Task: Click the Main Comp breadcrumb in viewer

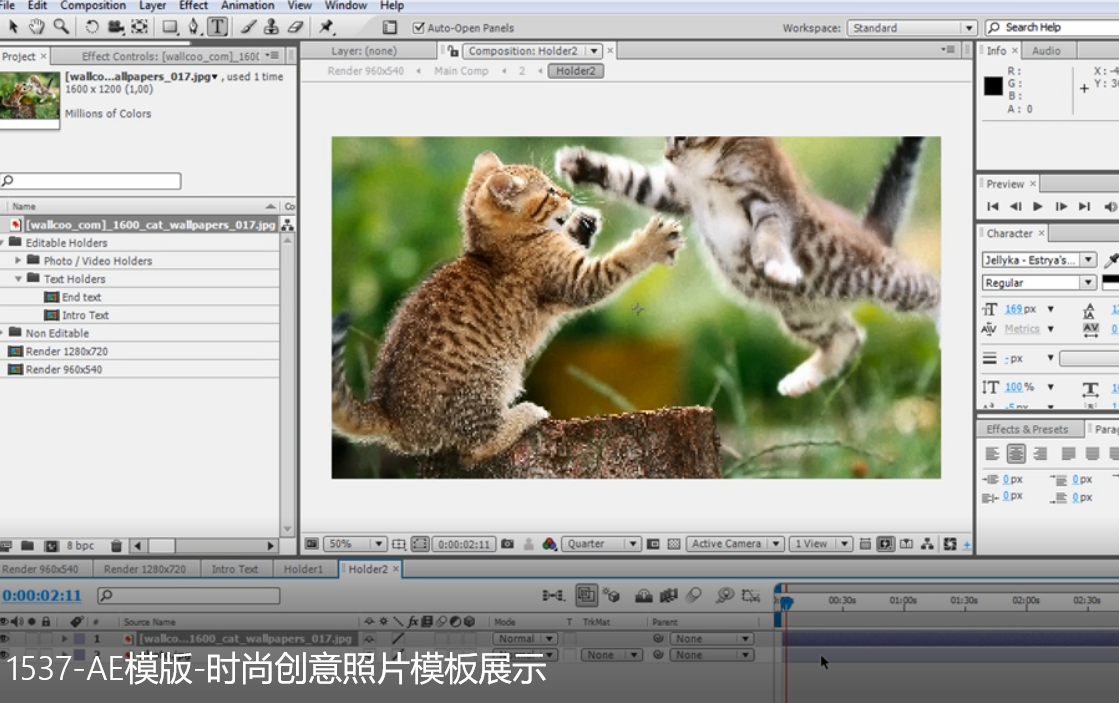Action: pyautogui.click(x=461, y=71)
